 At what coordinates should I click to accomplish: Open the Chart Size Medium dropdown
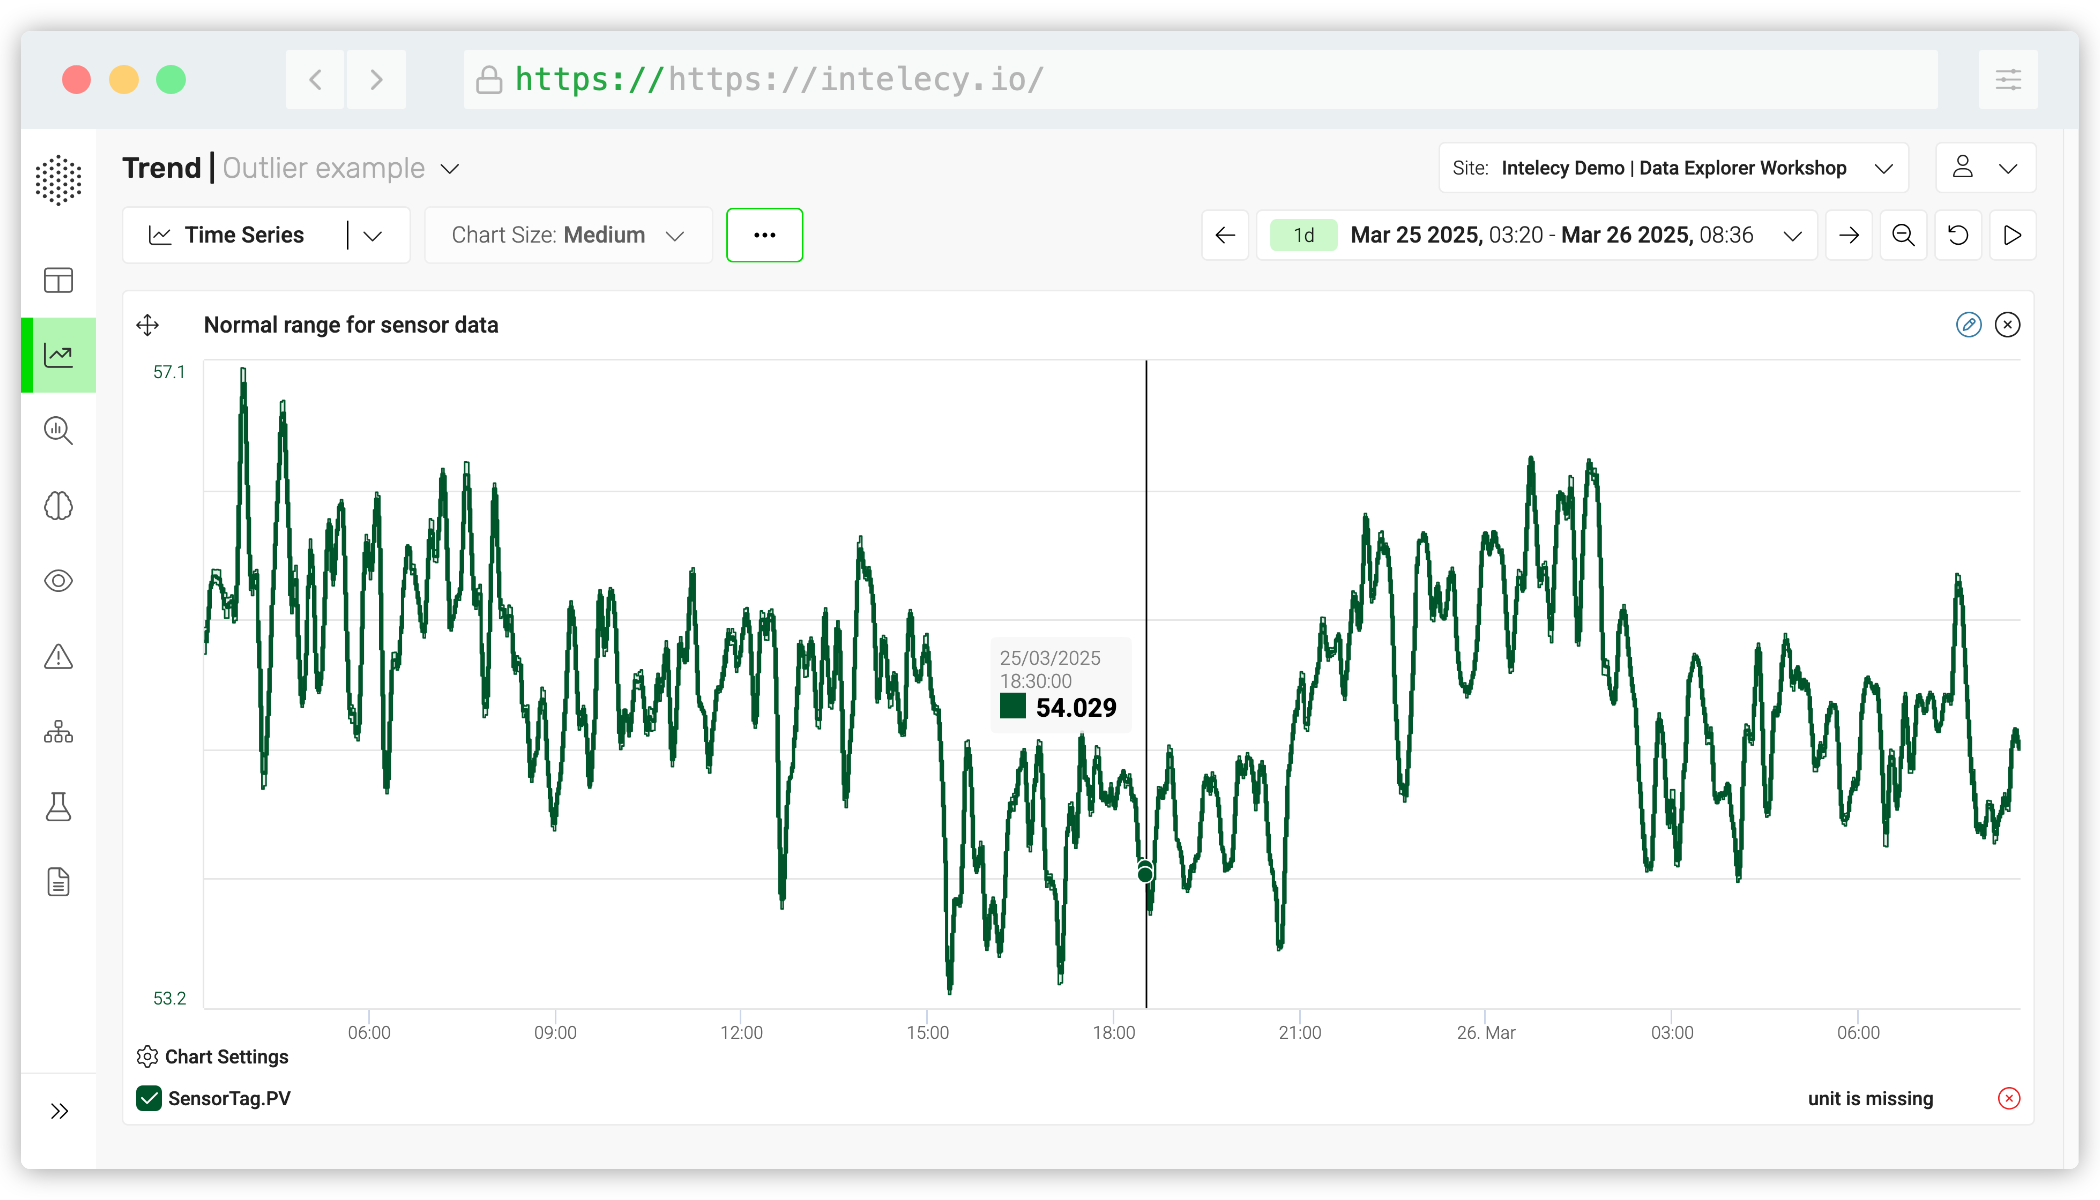568,235
